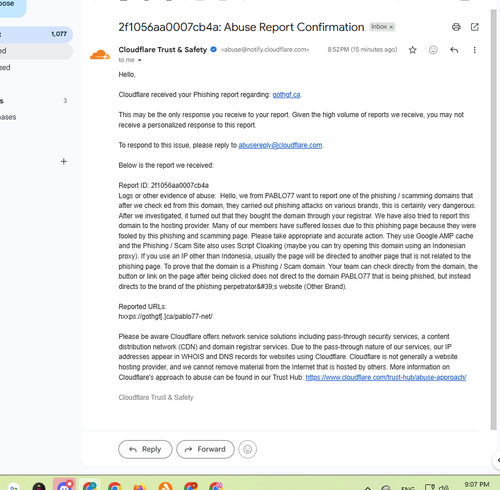The width and height of the screenshot is (500, 490).
Task: Click the Inbox label chip text
Action: coord(379,27)
